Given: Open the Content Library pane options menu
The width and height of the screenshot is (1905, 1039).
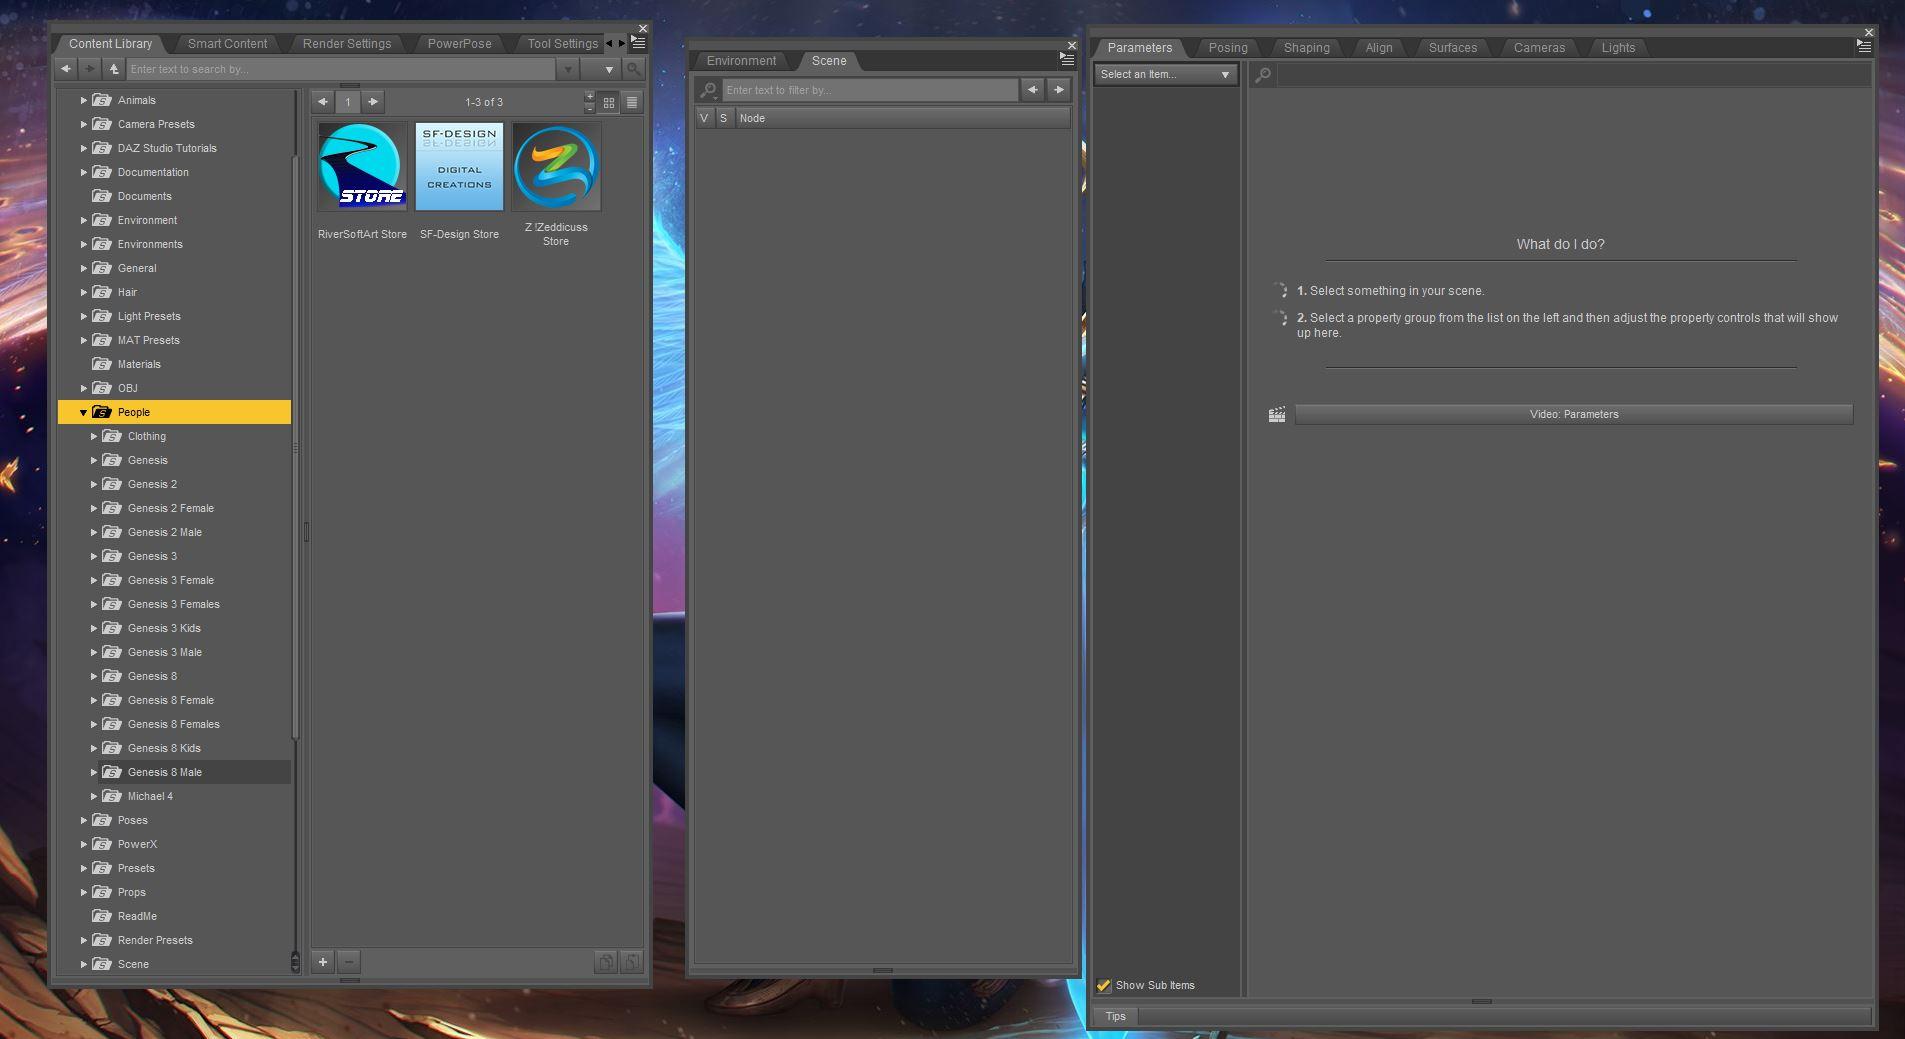Looking at the screenshot, I should point(638,43).
